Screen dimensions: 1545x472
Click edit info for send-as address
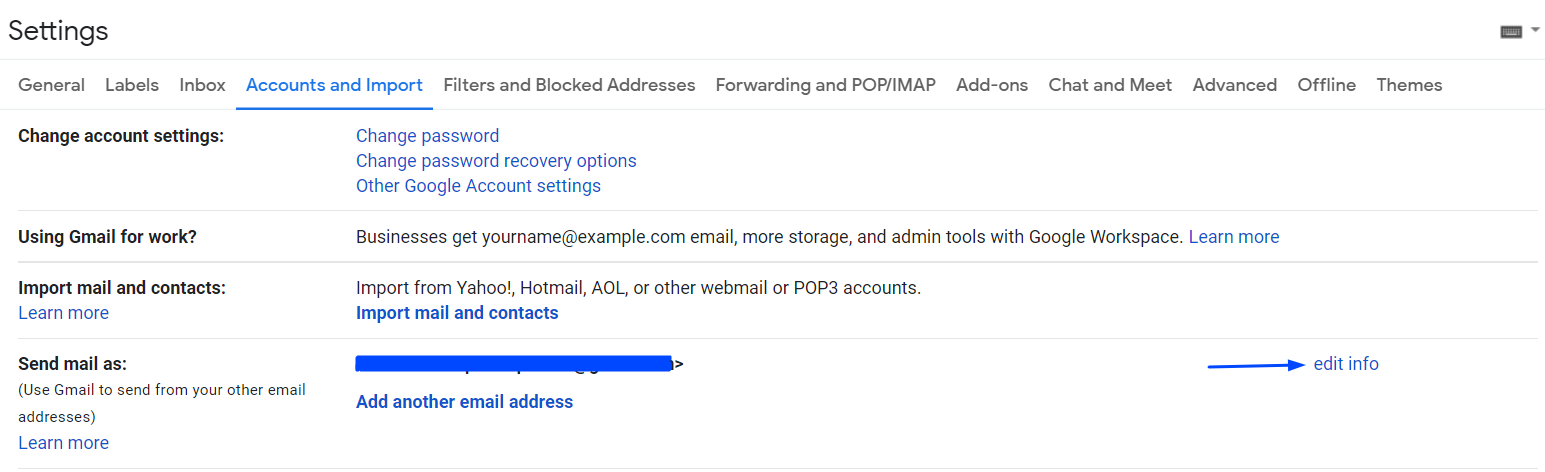(1346, 364)
